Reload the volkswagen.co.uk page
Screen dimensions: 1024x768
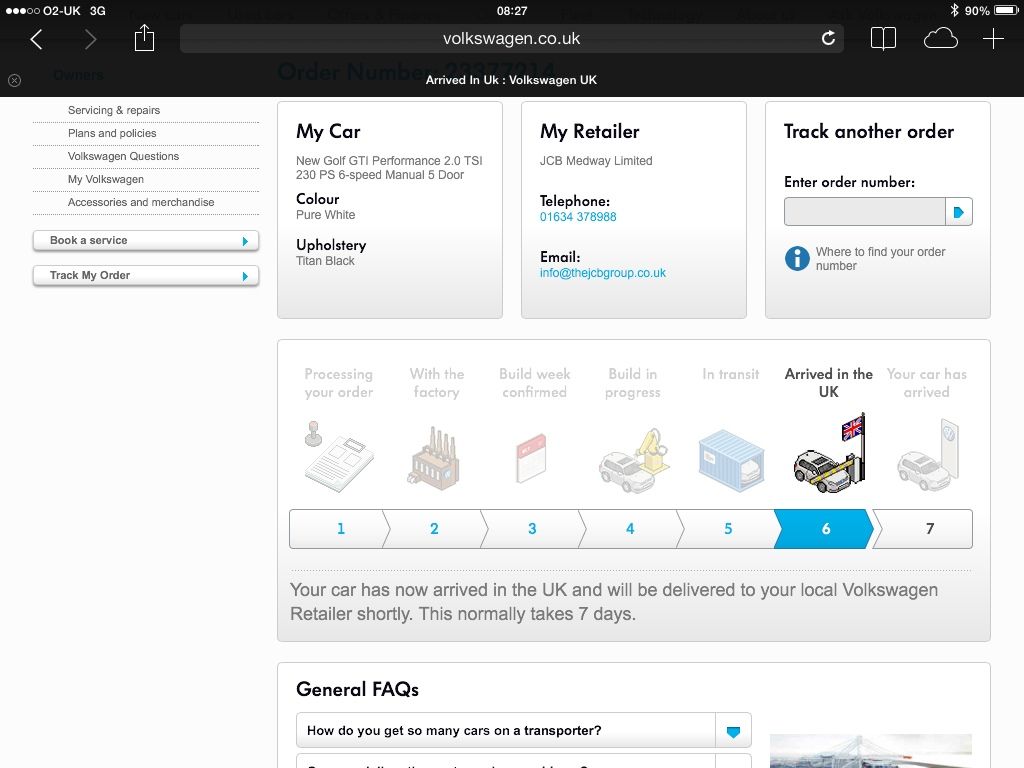click(828, 39)
